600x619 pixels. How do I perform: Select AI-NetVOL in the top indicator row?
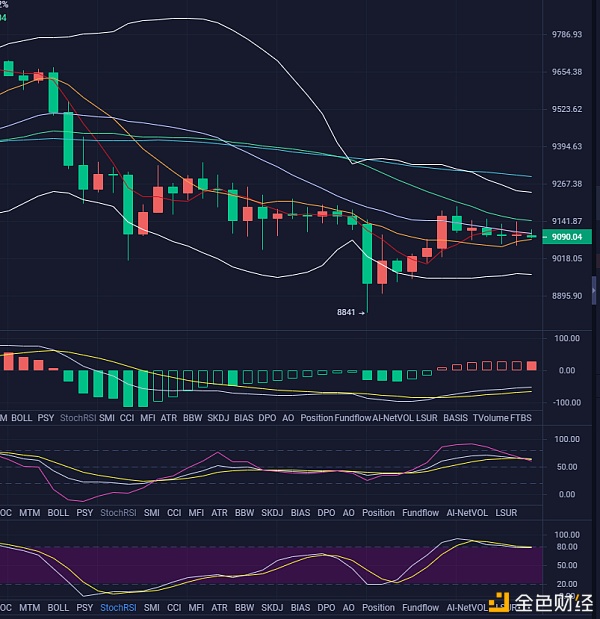(393, 418)
